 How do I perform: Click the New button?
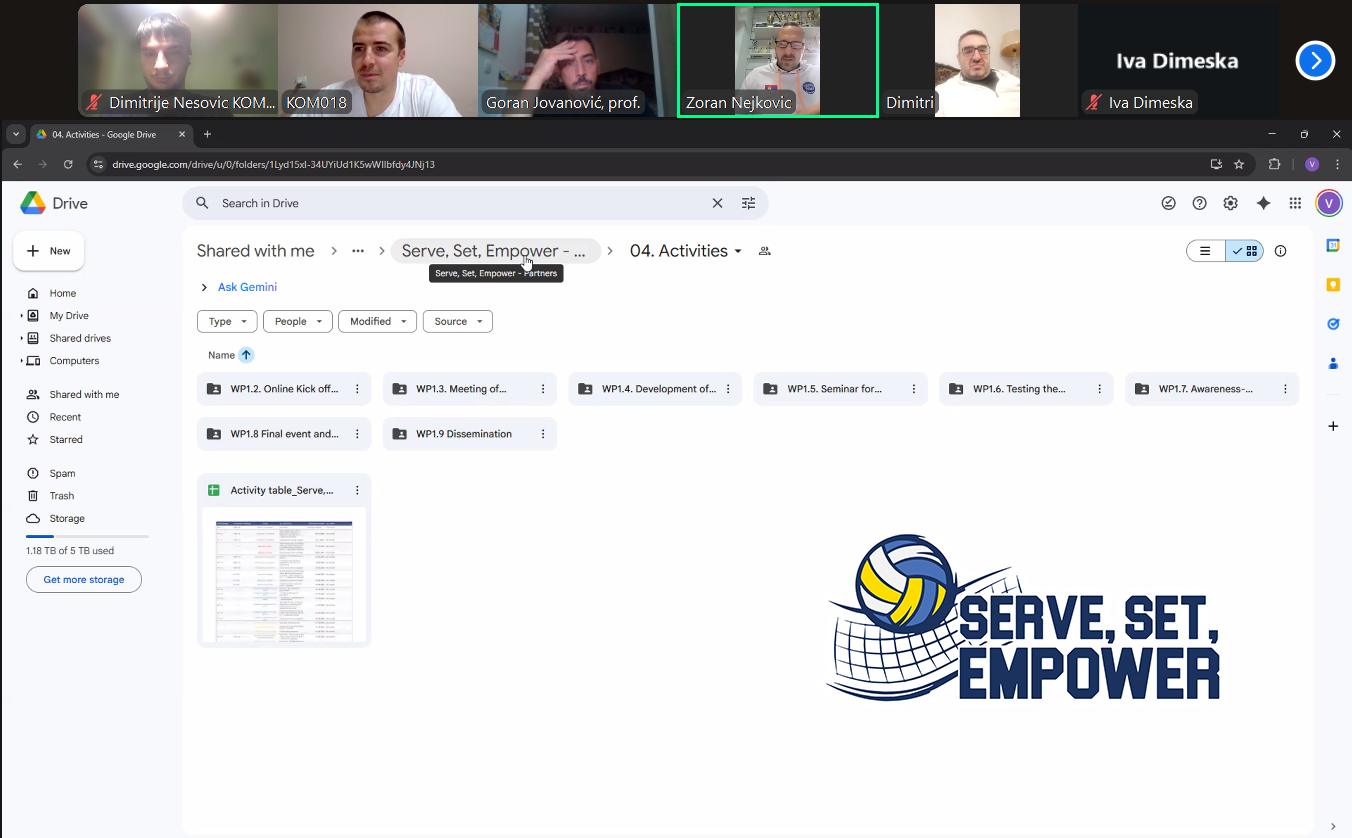tap(49, 251)
